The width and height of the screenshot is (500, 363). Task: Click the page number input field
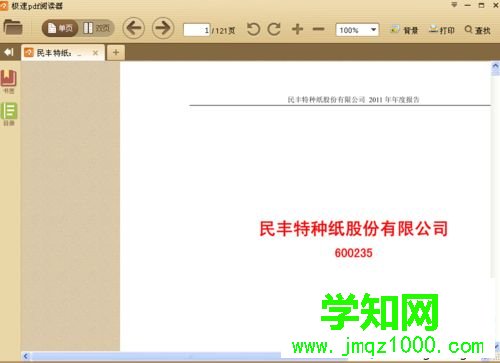click(x=197, y=30)
